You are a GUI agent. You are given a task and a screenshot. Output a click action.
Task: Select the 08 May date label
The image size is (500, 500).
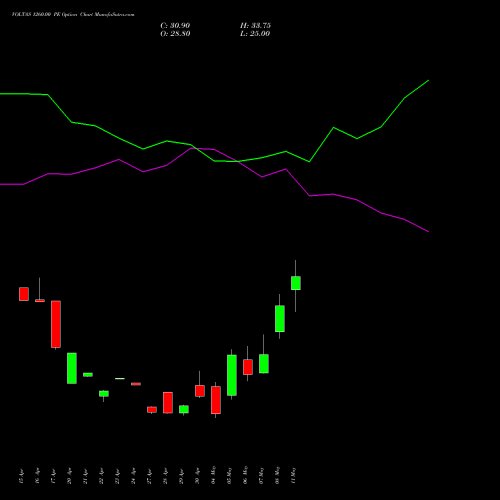pos(278,475)
